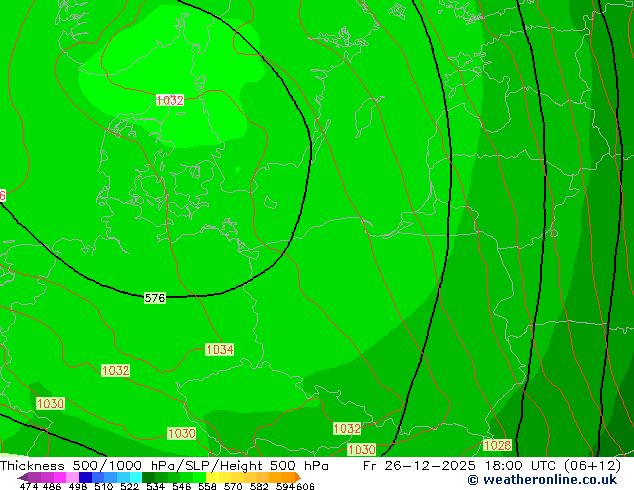Click the 1030 label below the left 1032
This screenshot has height=490, width=634.
pos(50,403)
